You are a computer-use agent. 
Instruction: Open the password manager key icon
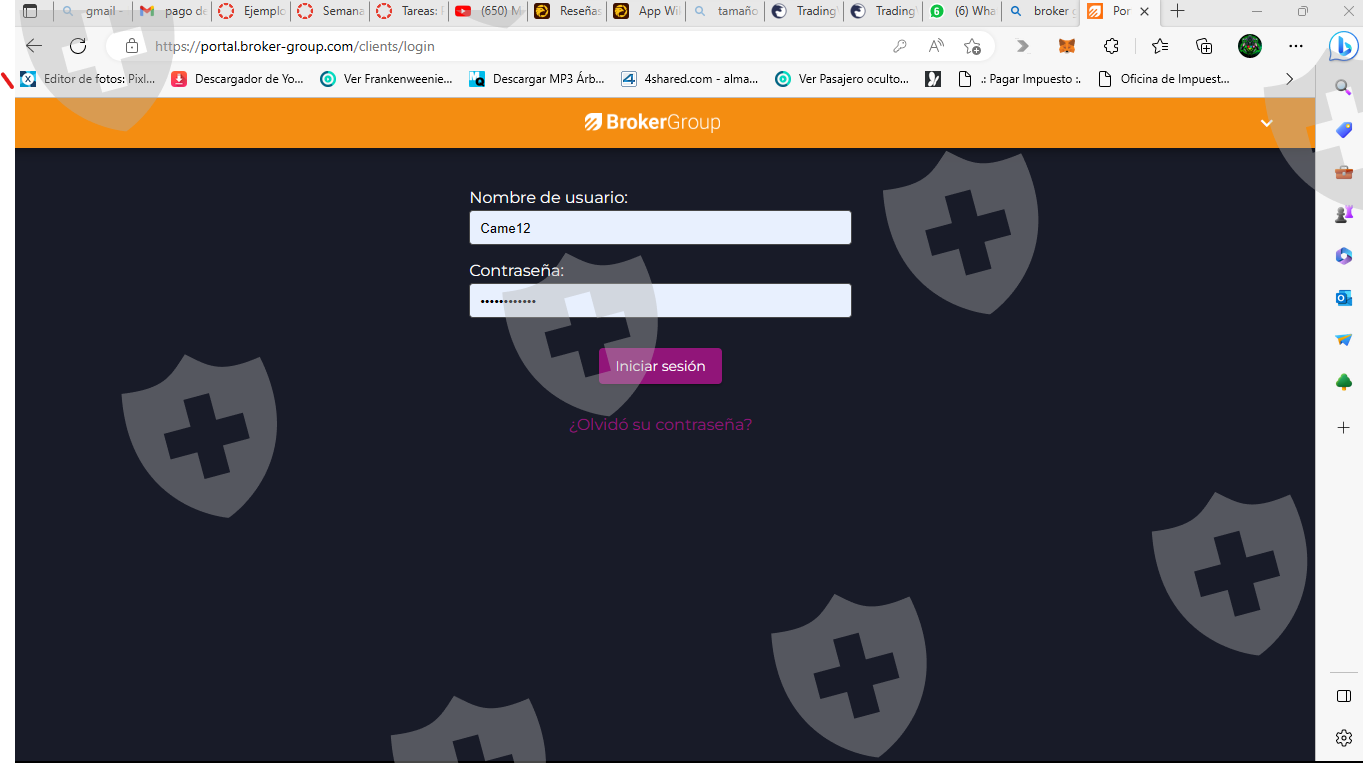point(900,46)
